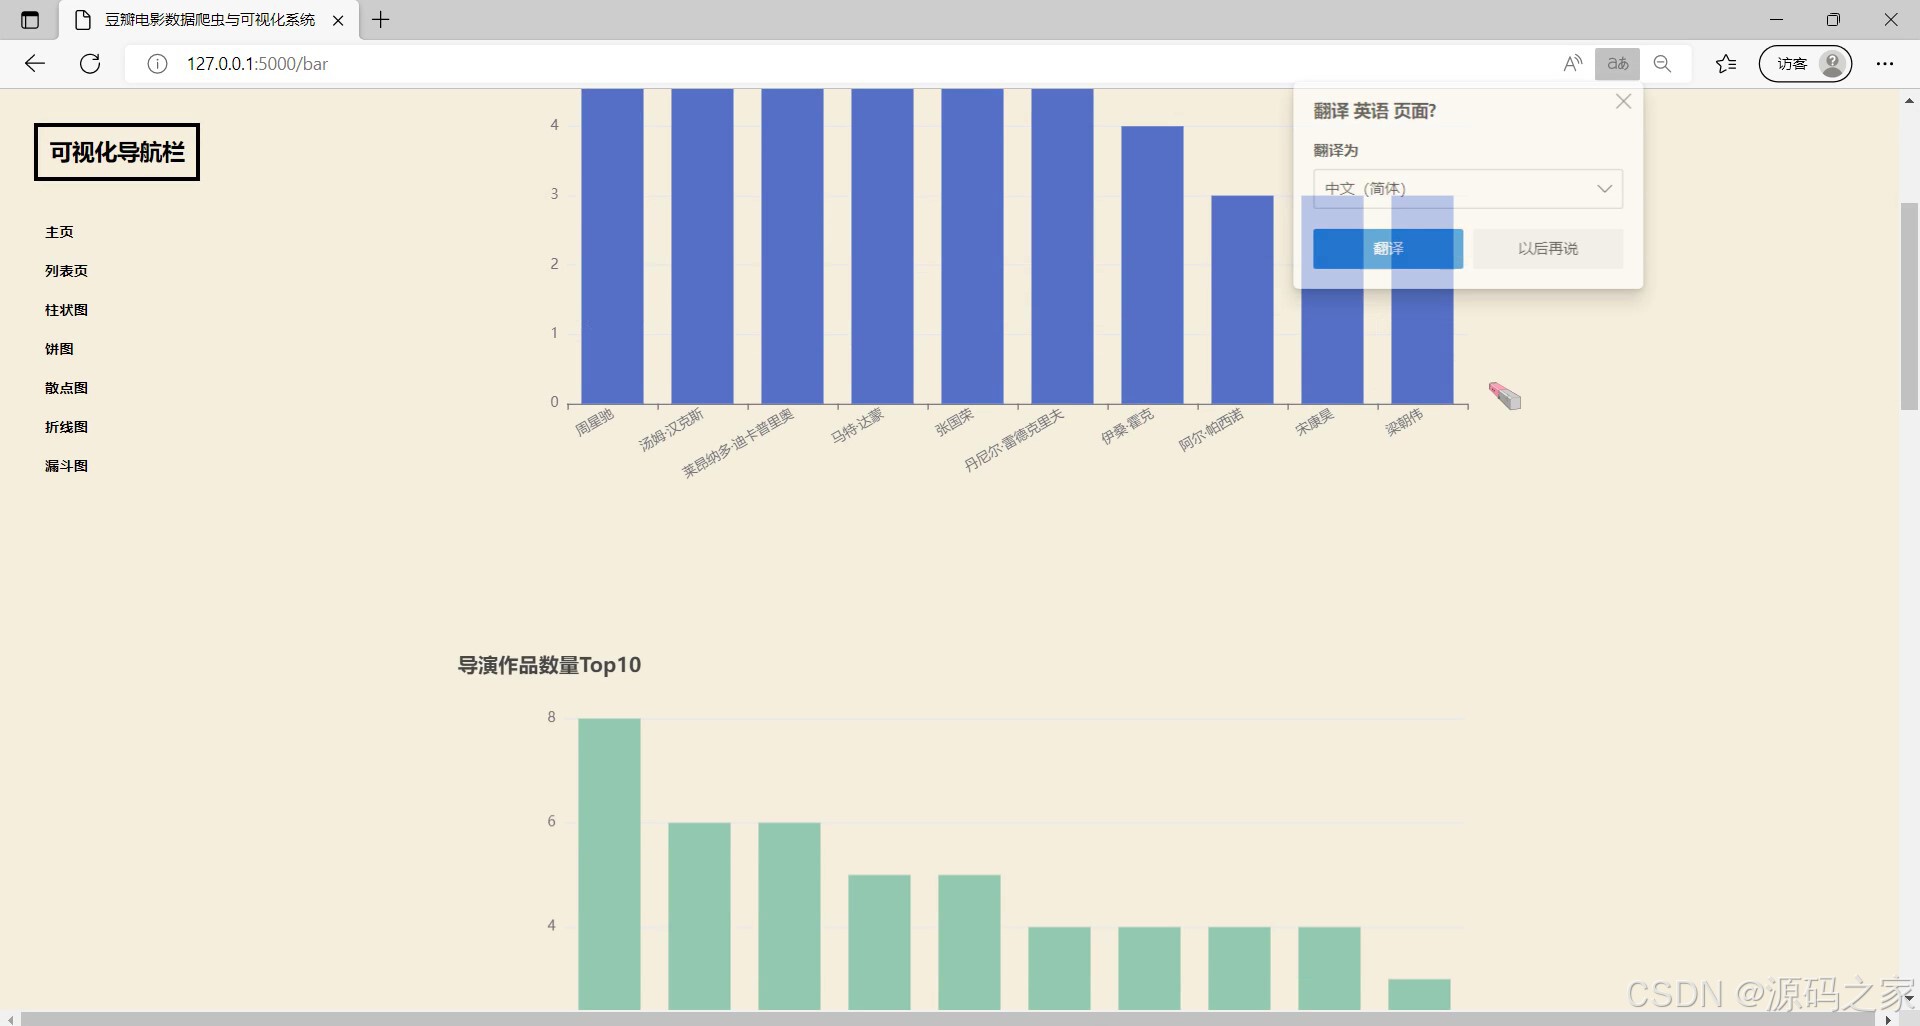
Task: Click the axis label 莱昂纳多·迪卡普里奥
Action: pyautogui.click(x=738, y=443)
